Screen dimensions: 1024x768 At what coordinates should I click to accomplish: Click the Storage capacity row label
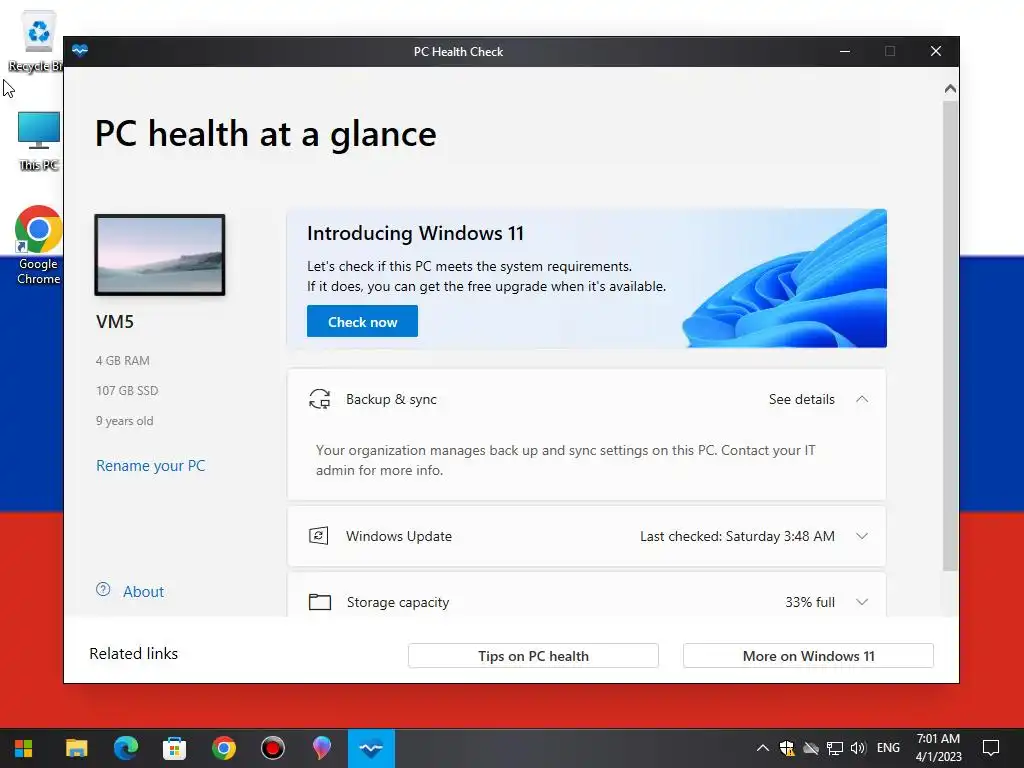pyautogui.click(x=398, y=602)
